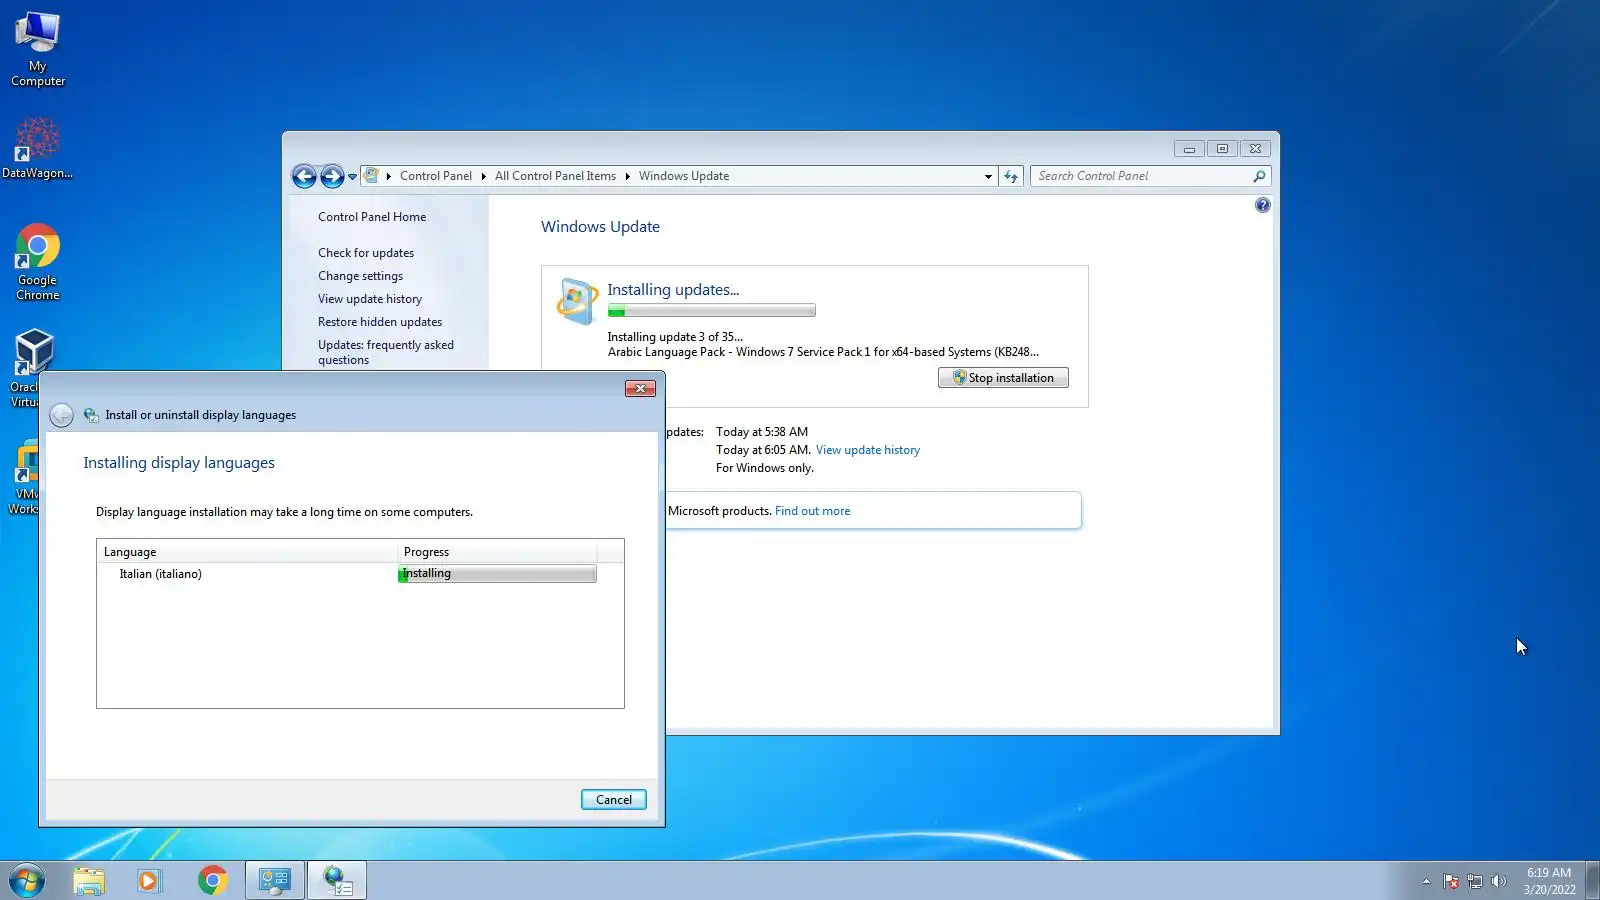Go forward in the Windows Update window

pos(332,177)
